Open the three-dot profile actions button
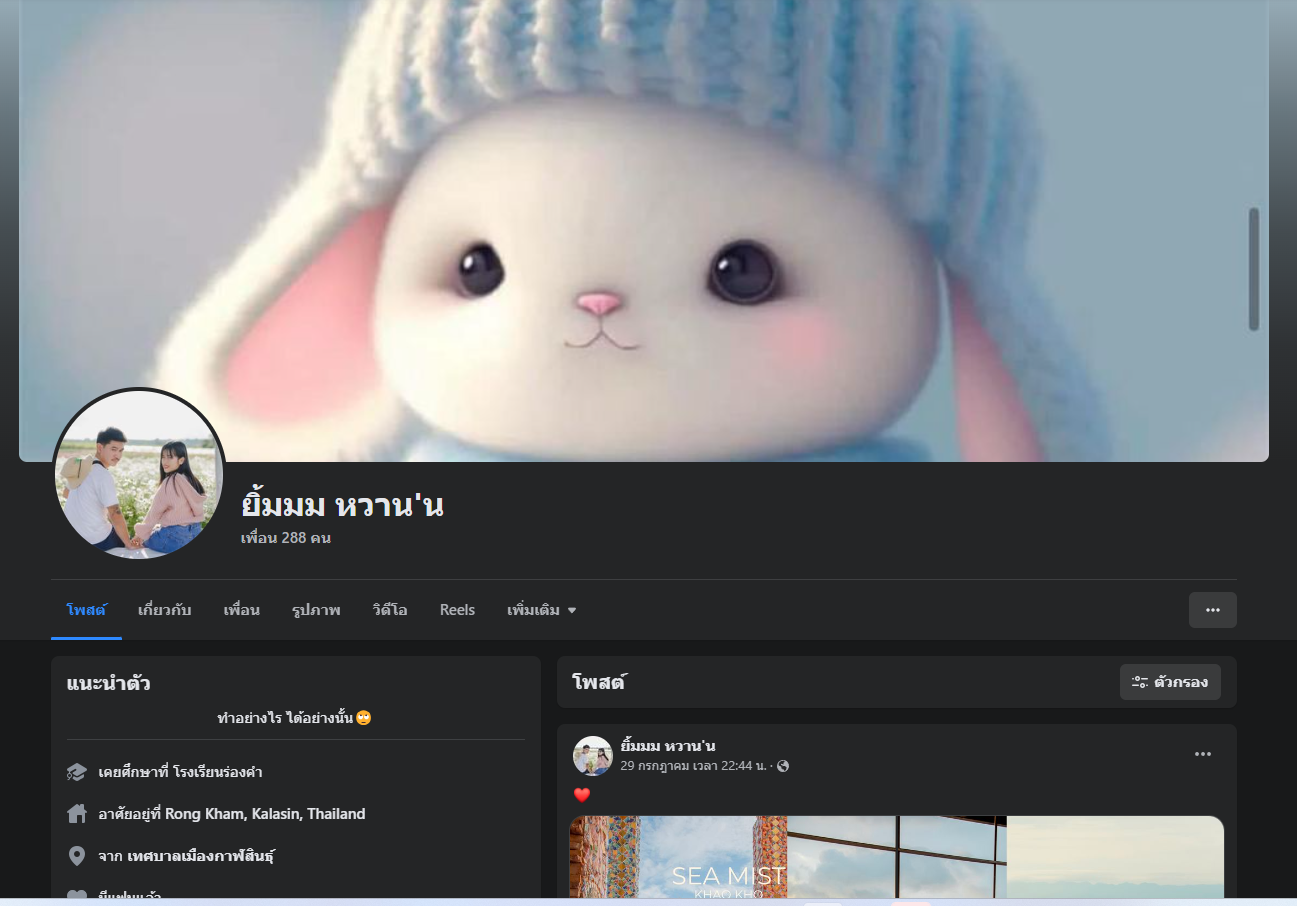Viewport: 1297px width, 906px height. click(1213, 610)
